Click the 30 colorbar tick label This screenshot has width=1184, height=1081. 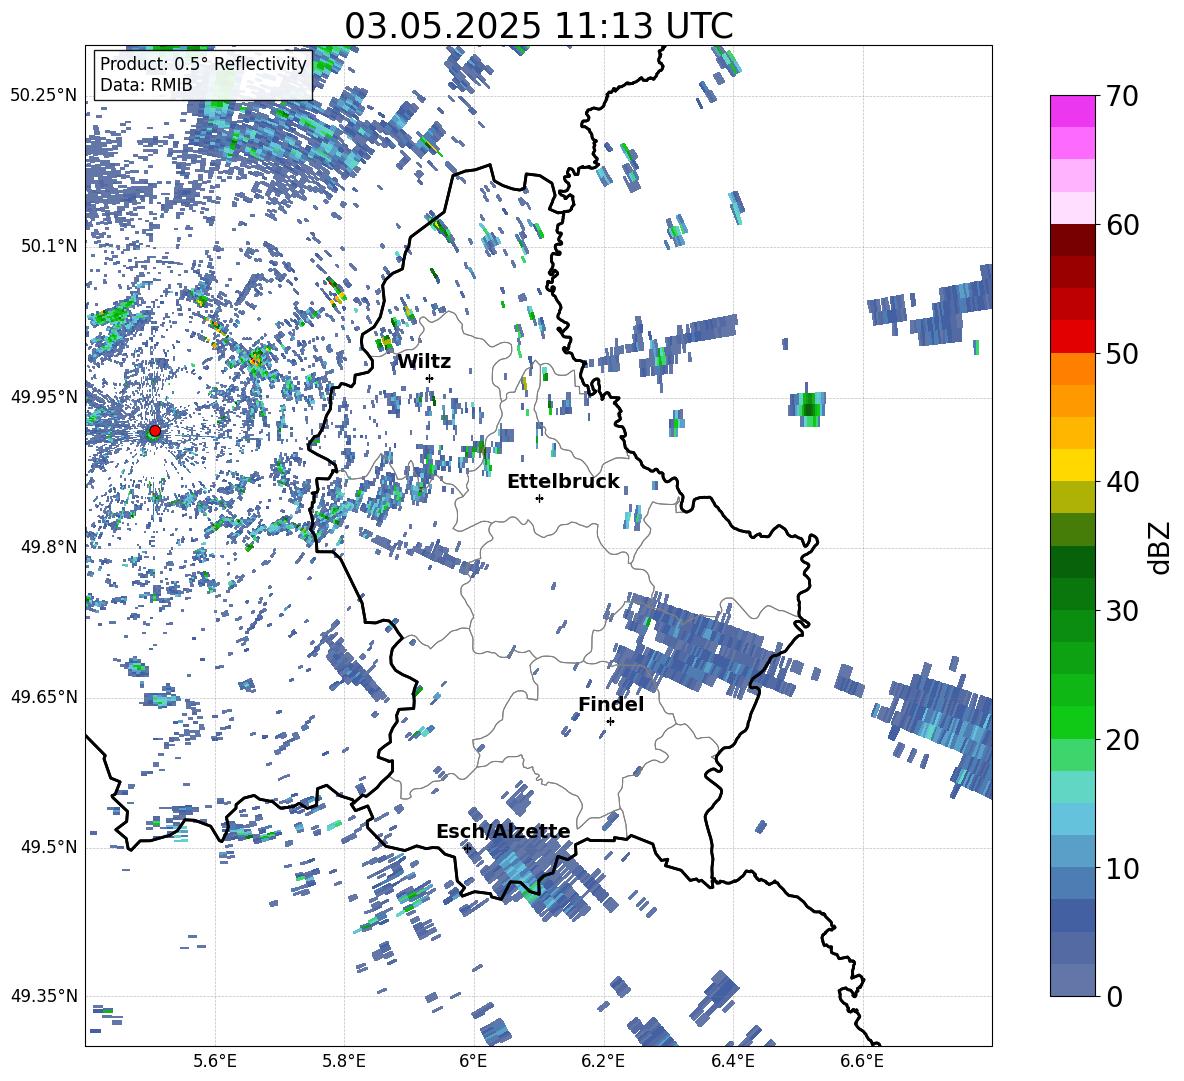pyautogui.click(x=1121, y=610)
